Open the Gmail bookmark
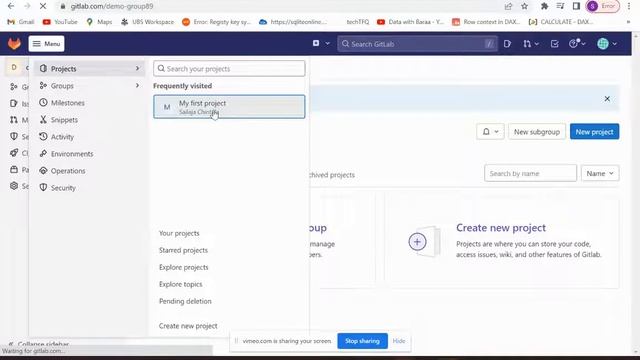Viewport: 640px width, 360px height. 21,22
